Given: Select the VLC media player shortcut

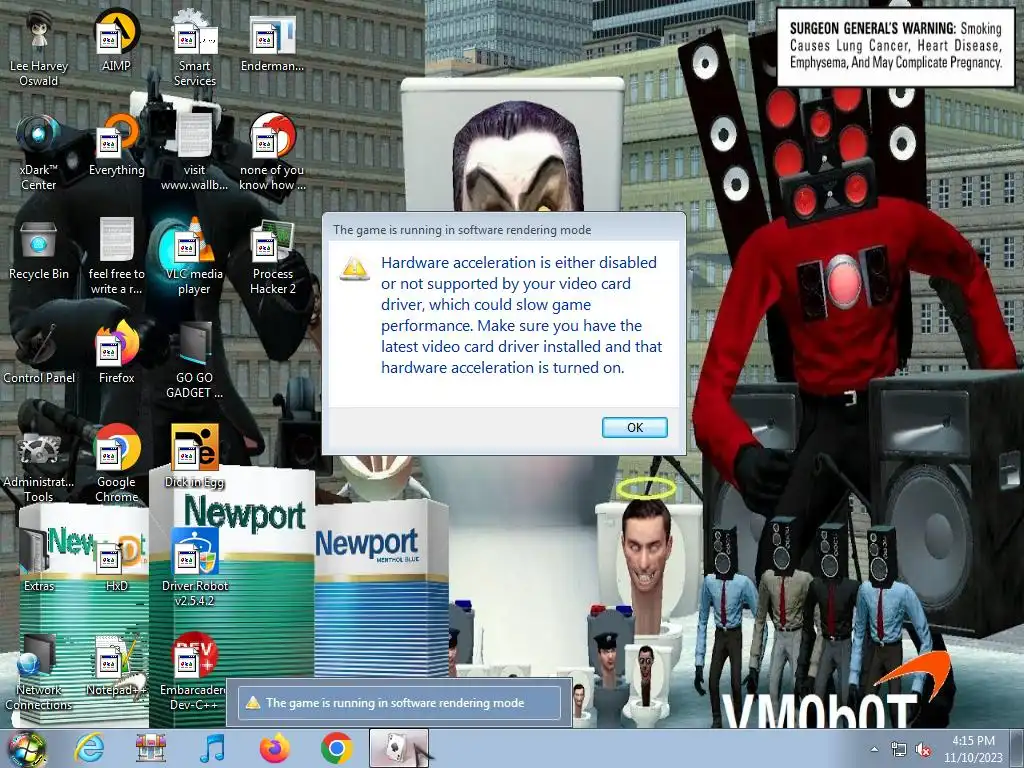Looking at the screenshot, I should [195, 257].
